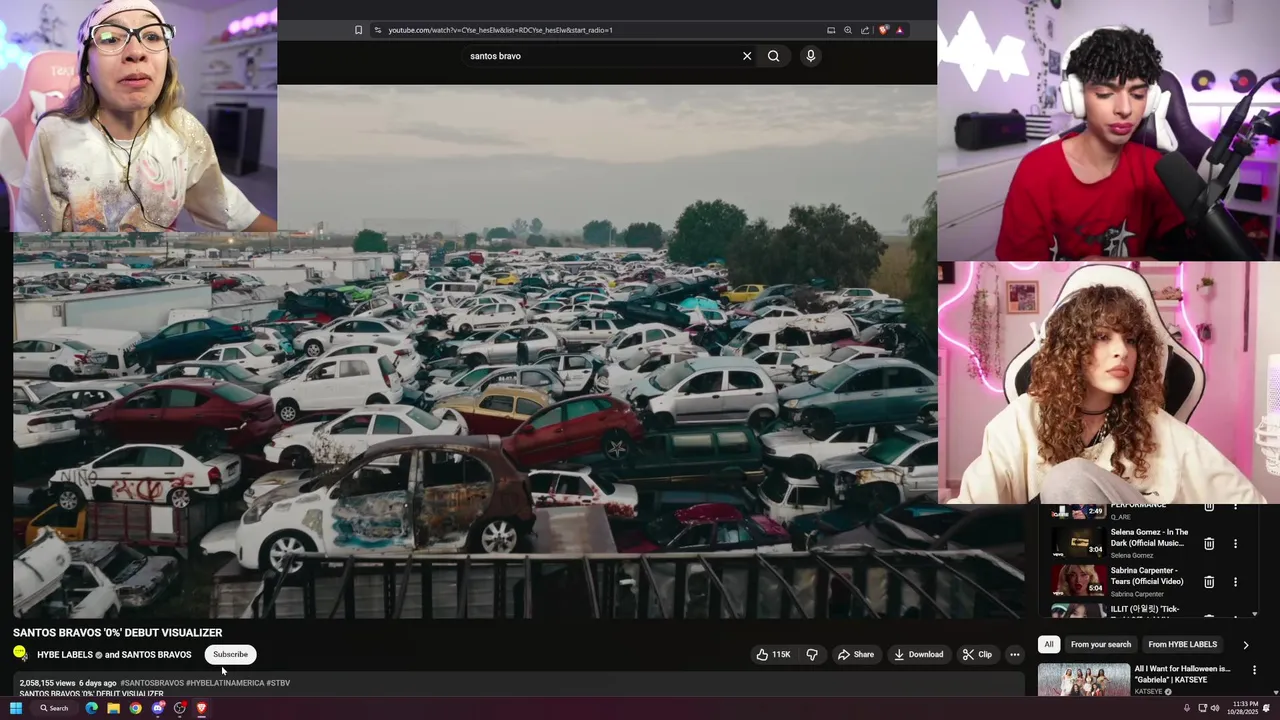Select the 'From your search' chip
The height and width of the screenshot is (720, 1280).
coord(1100,645)
